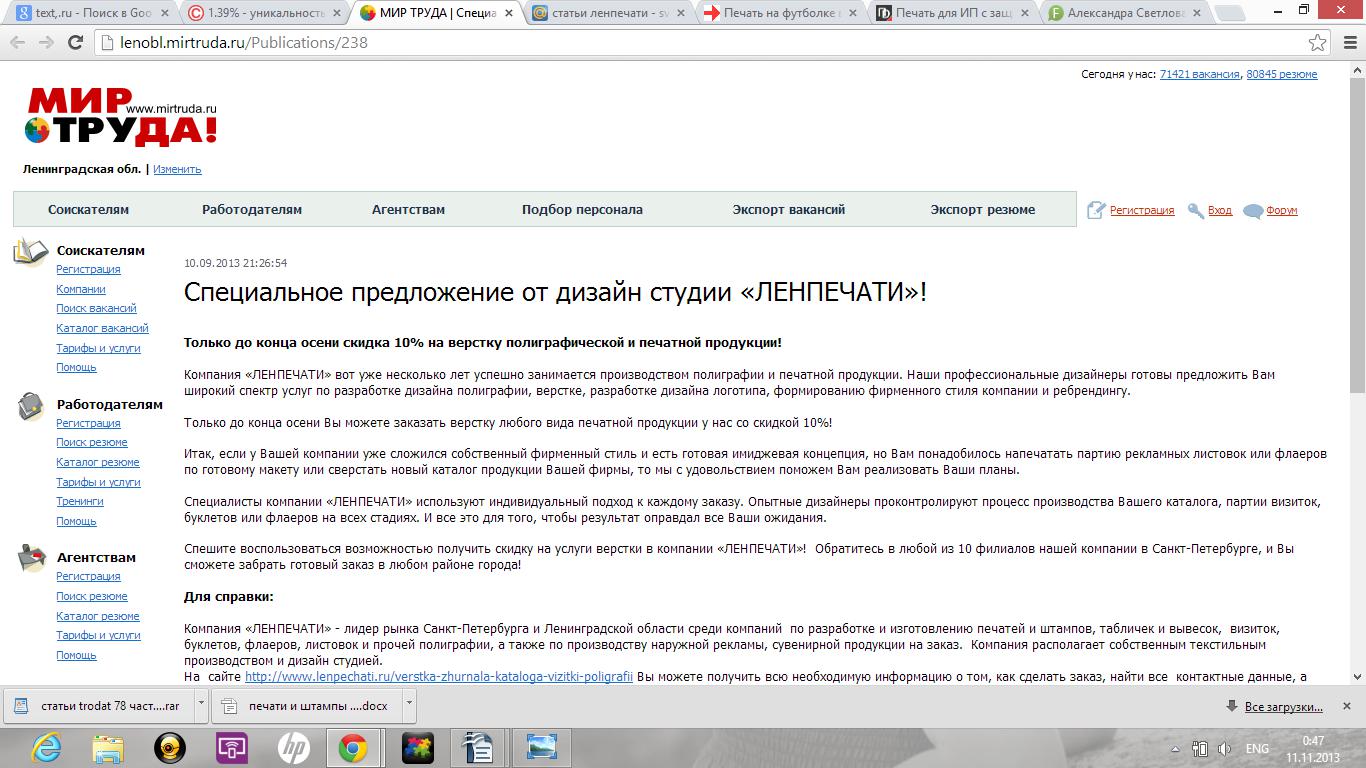Open Соискателям in the top navigation bar
Screen dimensions: 1366x768
click(x=88, y=210)
